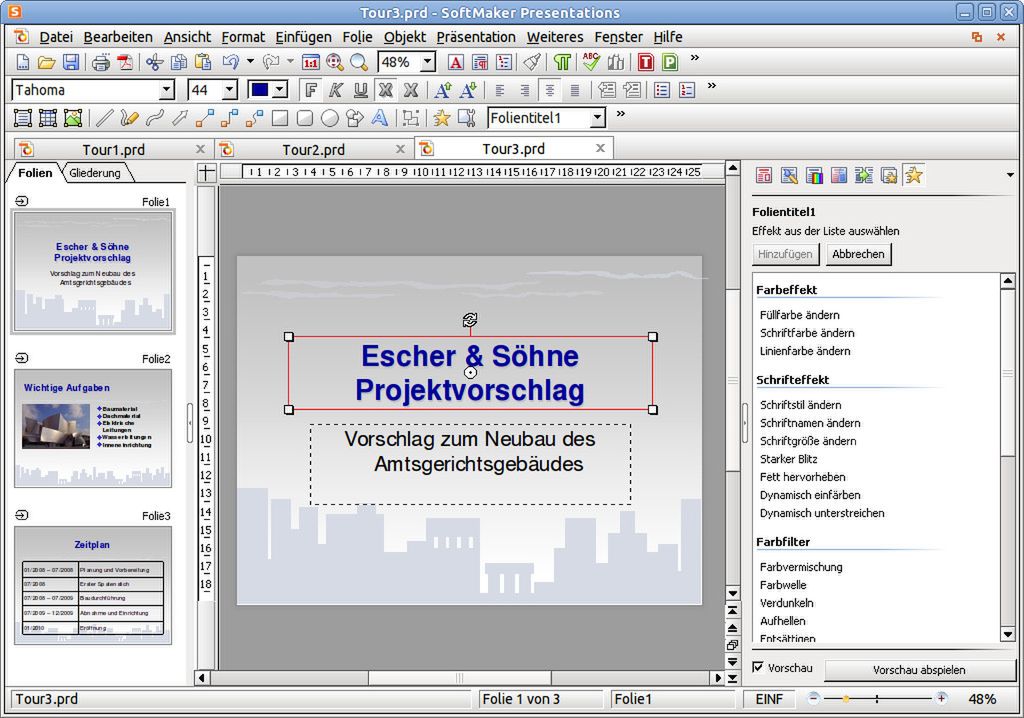
Task: Undo the last action
Action: pyautogui.click(x=231, y=62)
